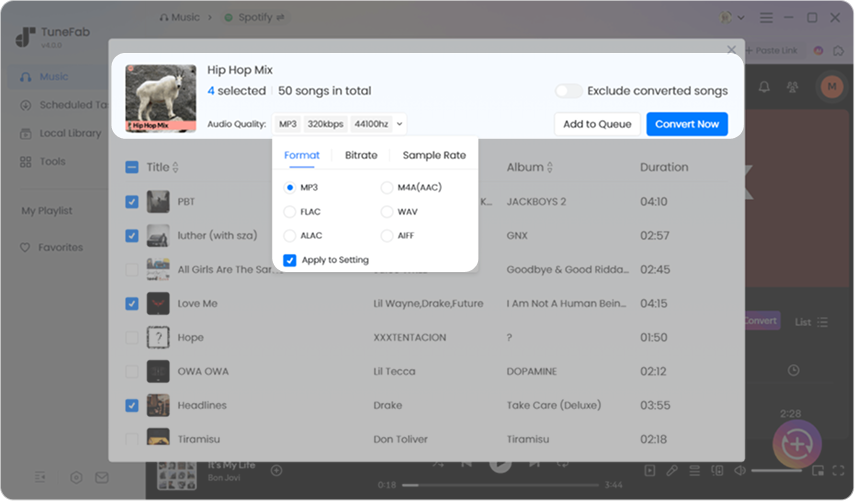The width and height of the screenshot is (855, 501).
Task: Click the Add to Queue button
Action: point(597,124)
